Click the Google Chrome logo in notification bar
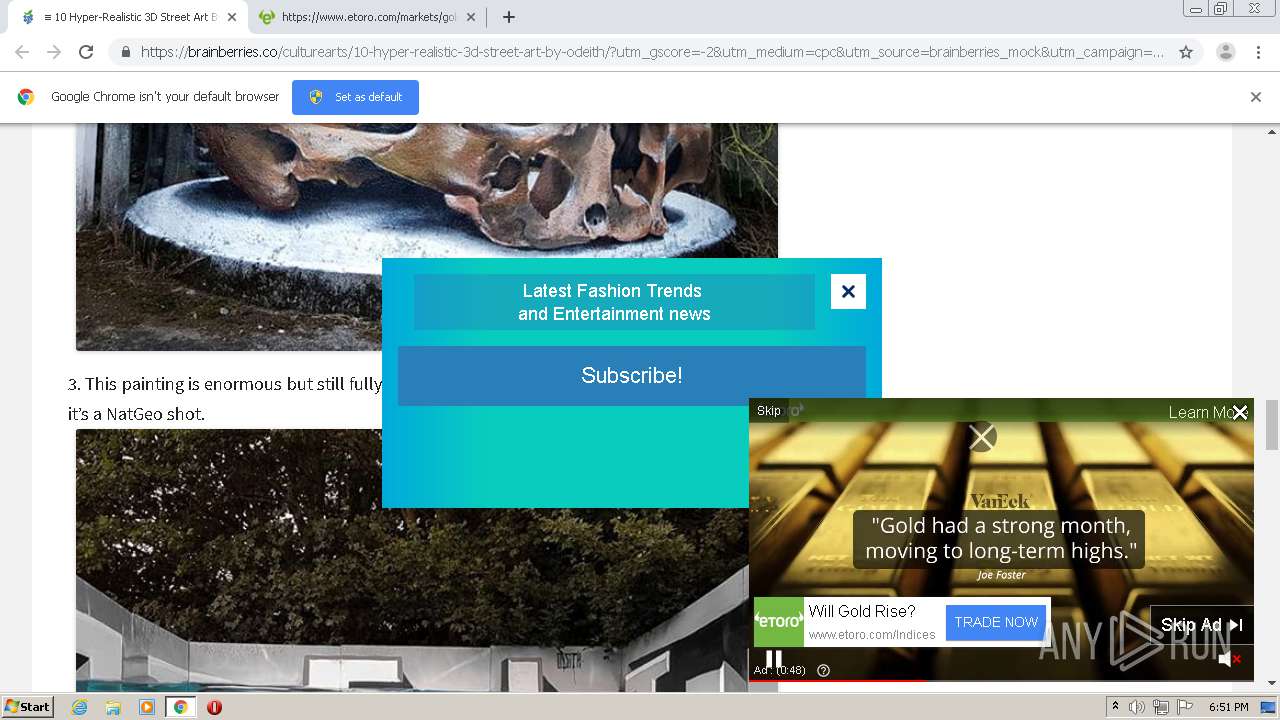 tap(26, 97)
